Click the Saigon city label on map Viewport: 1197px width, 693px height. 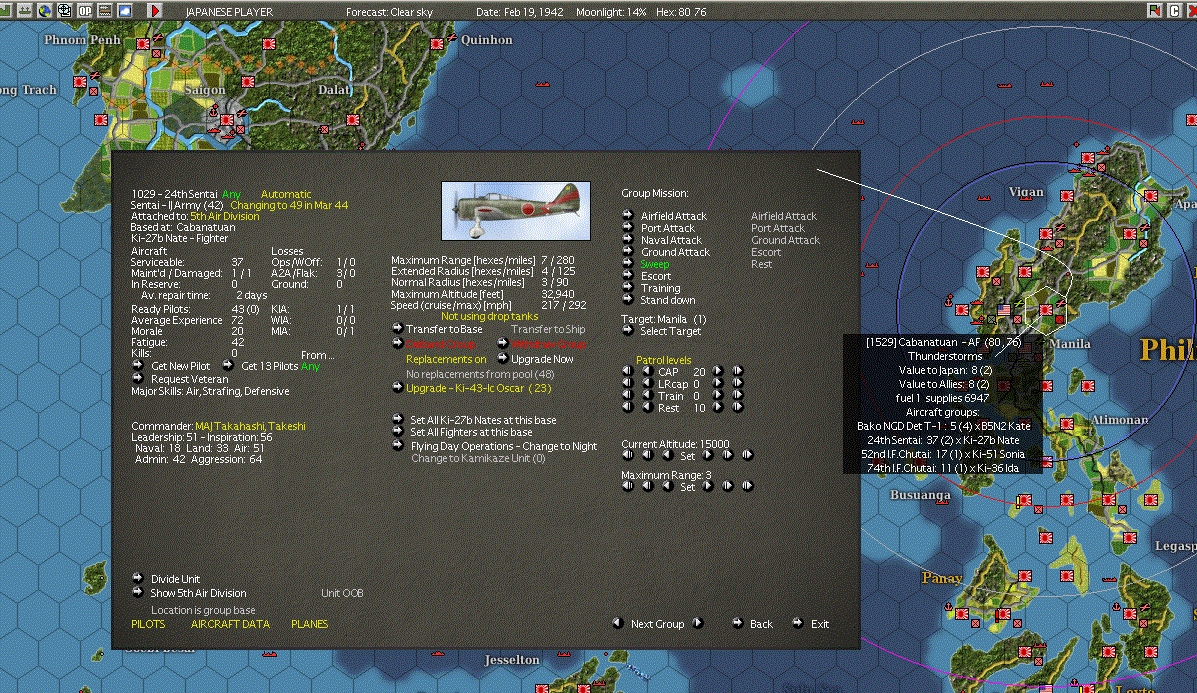point(205,90)
